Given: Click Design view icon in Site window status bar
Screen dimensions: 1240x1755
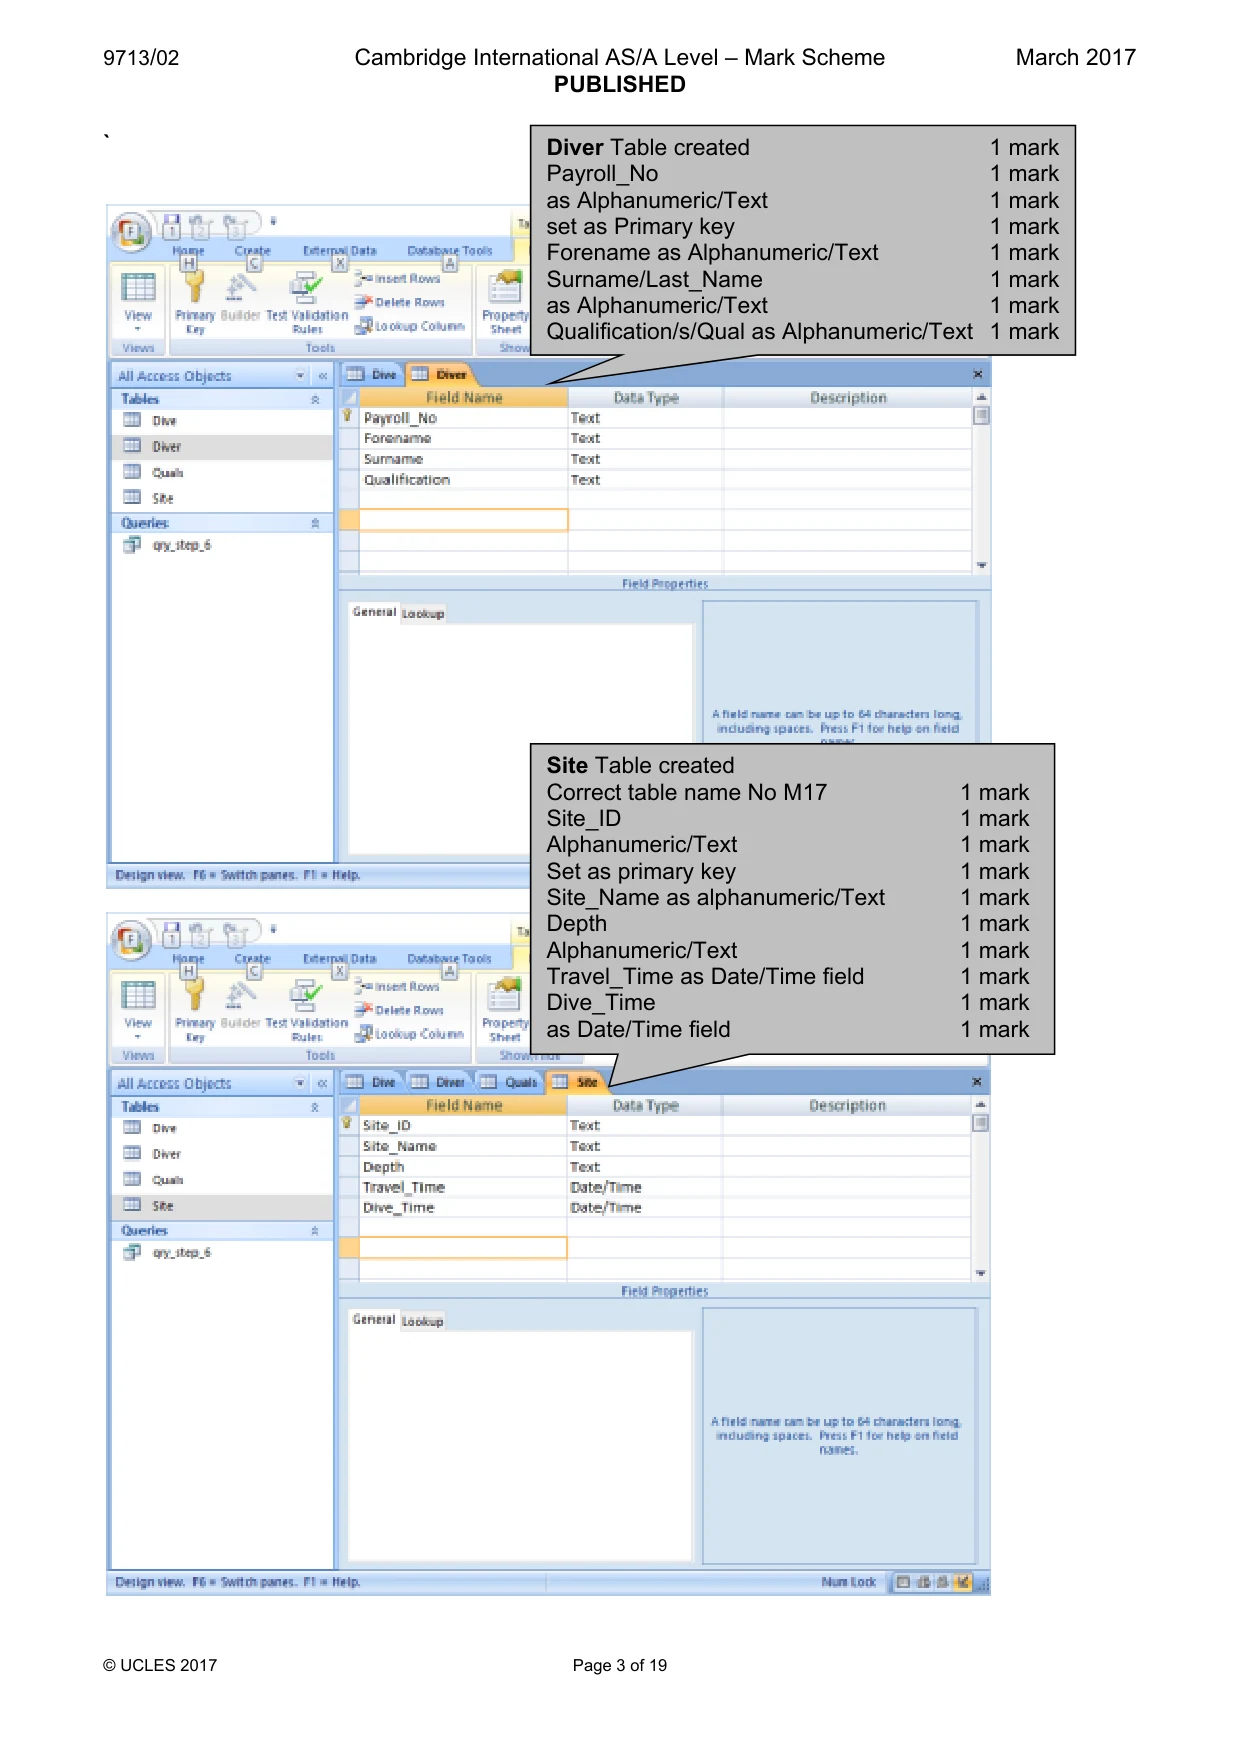Looking at the screenshot, I should tap(964, 1582).
